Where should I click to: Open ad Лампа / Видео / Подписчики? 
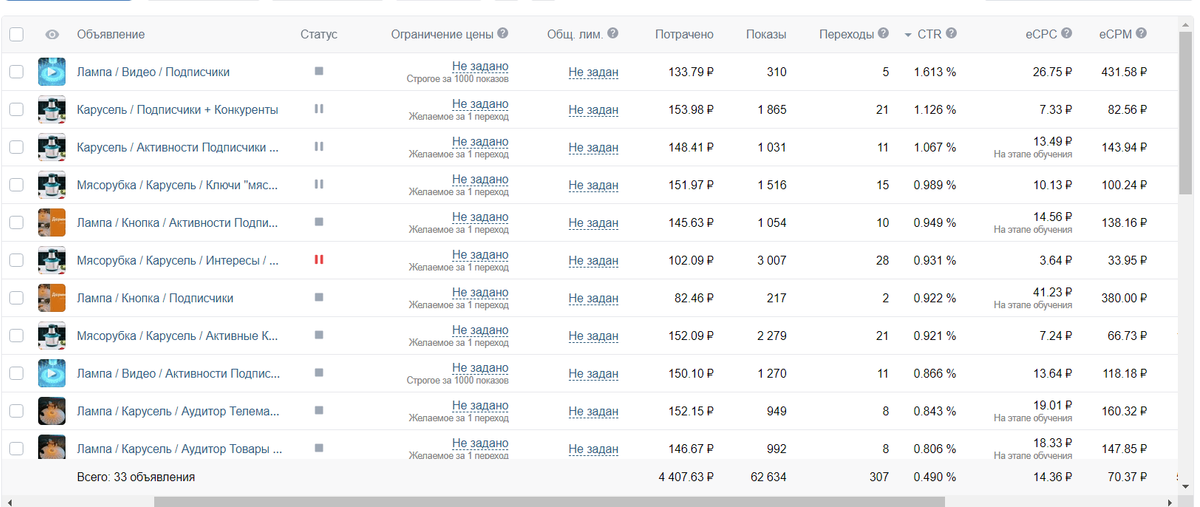[153, 72]
